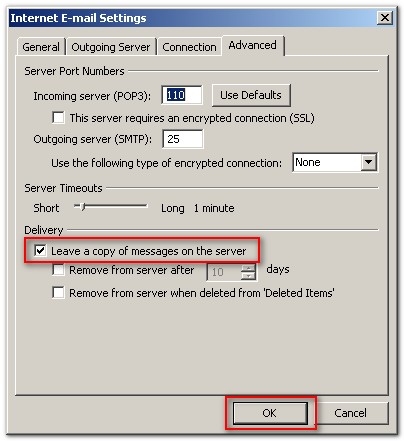The image size is (404, 441).
Task: Enable the SSL encrypted connection checkbox
Action: click(58, 118)
